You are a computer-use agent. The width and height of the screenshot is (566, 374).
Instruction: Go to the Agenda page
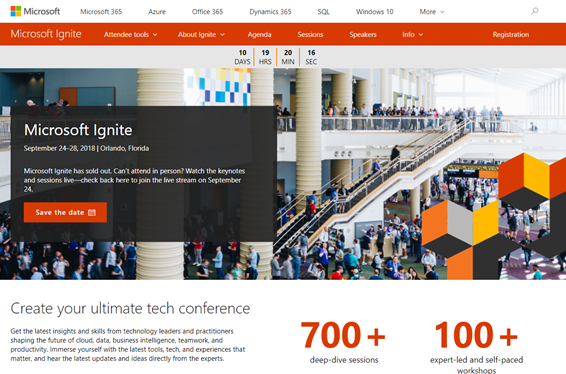pyautogui.click(x=259, y=35)
